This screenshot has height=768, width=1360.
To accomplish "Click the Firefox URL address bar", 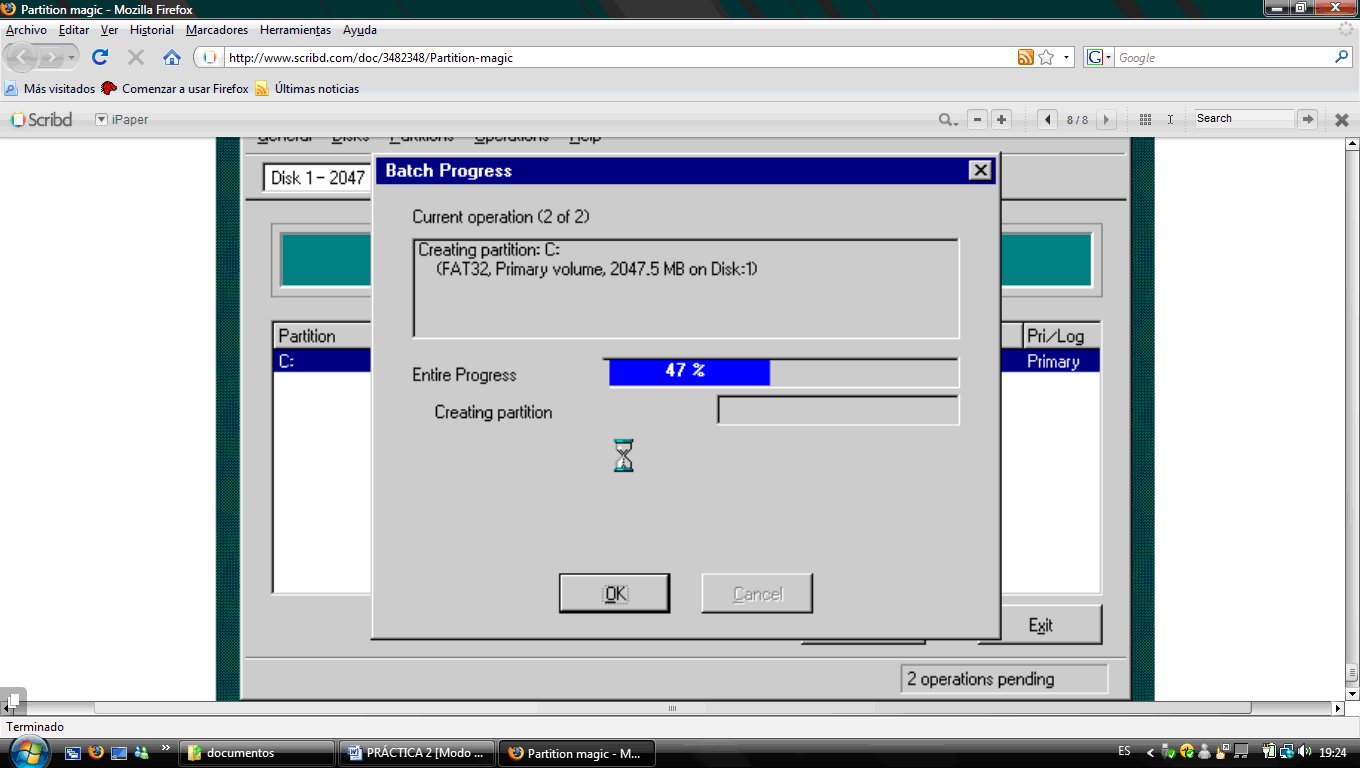I will coord(620,57).
